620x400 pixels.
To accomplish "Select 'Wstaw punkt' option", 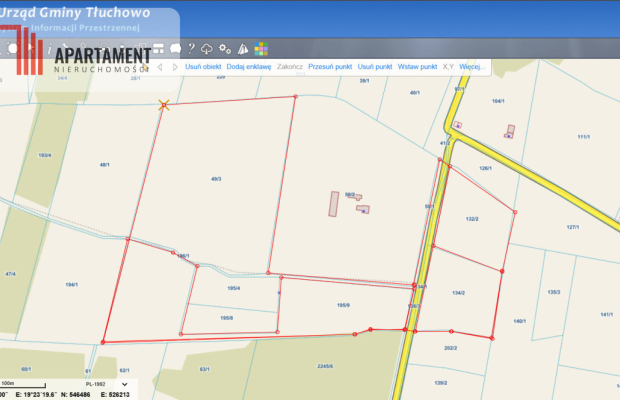I will pyautogui.click(x=417, y=67).
